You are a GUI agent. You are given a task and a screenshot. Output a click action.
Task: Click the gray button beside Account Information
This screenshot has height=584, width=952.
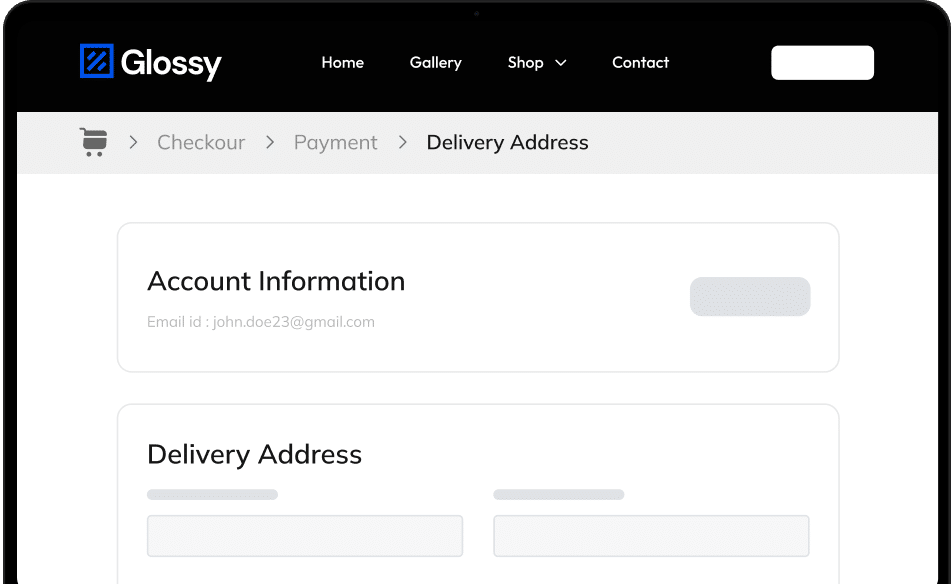[x=750, y=296]
